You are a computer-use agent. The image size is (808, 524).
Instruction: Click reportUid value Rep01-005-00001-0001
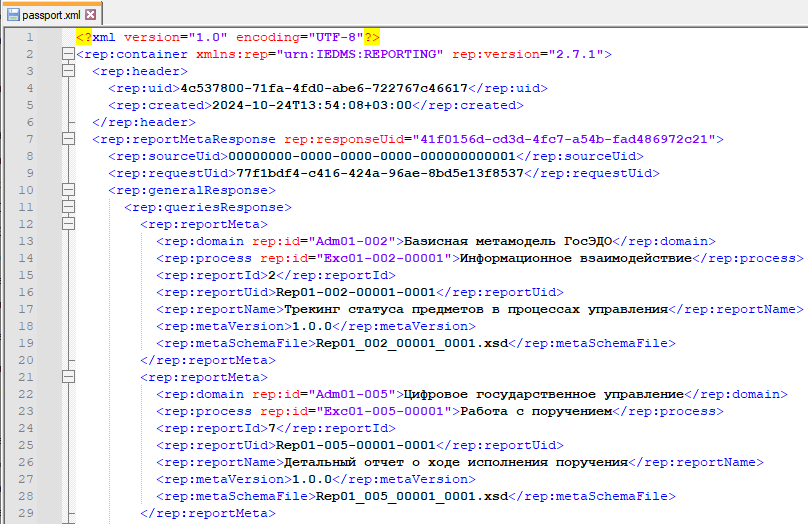click(x=356, y=445)
